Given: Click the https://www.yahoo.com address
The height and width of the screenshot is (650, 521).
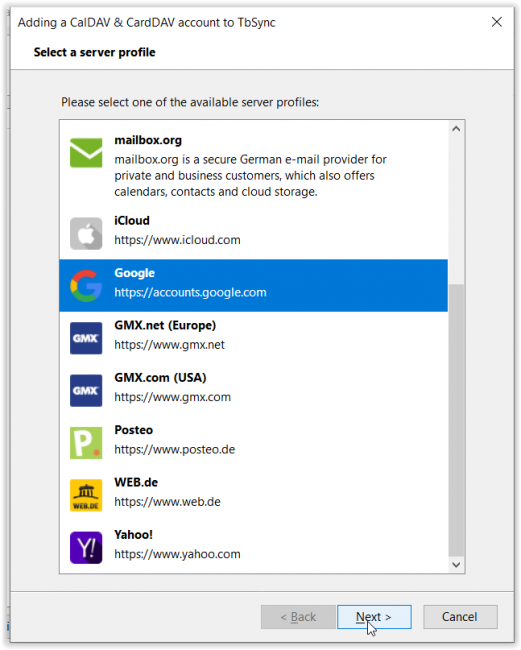Looking at the screenshot, I should pyautogui.click(x=177, y=554).
